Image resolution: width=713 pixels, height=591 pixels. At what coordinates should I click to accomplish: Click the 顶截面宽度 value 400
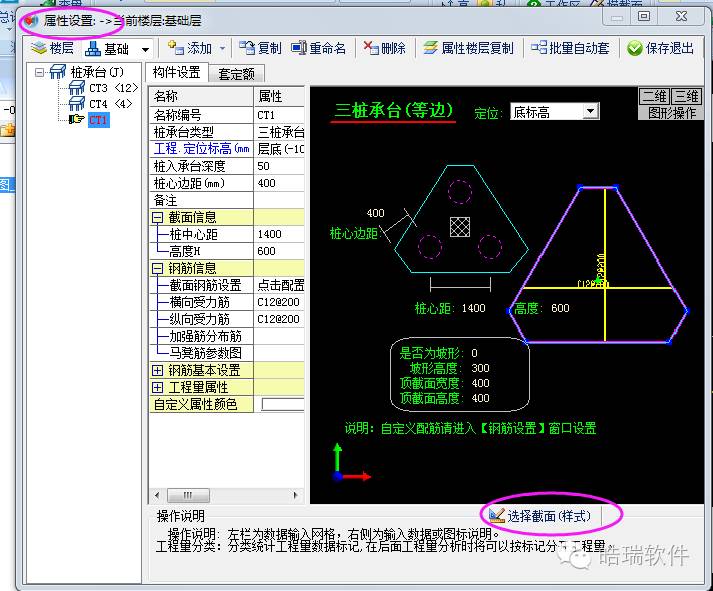(x=480, y=383)
